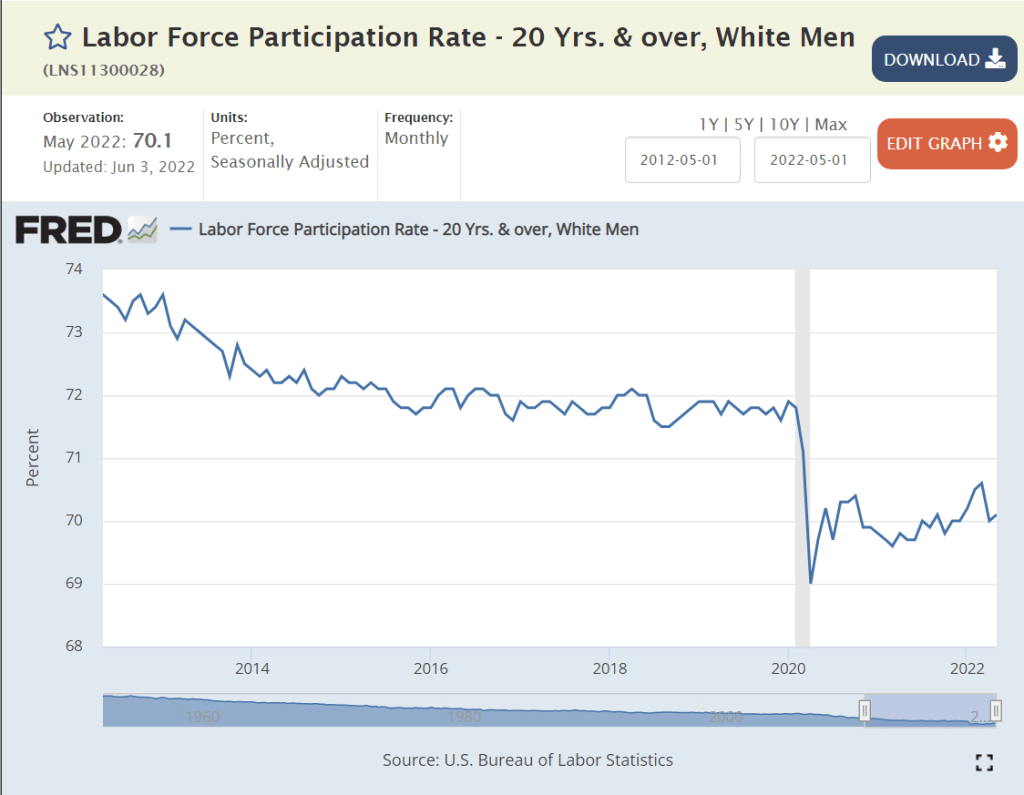Show the Max date range
This screenshot has width=1024, height=795.
[x=831, y=124]
